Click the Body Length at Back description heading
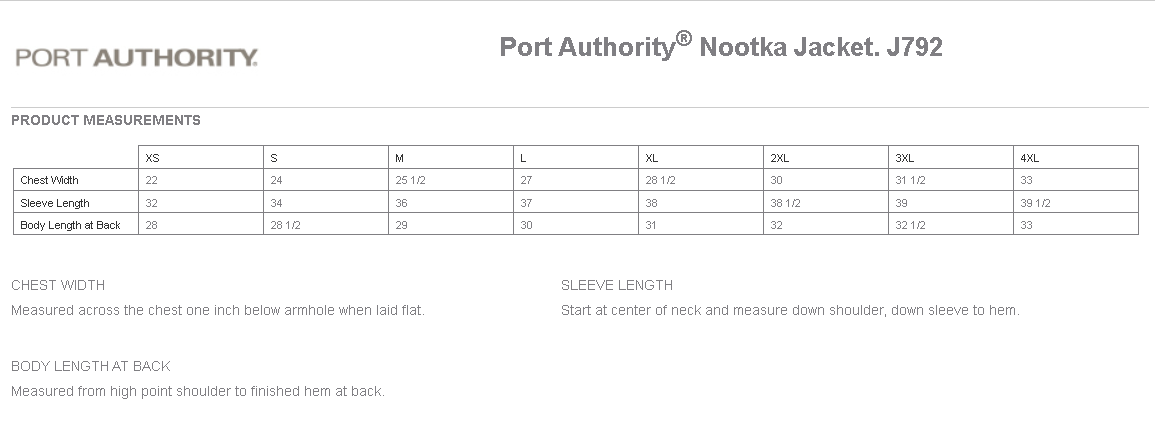Screen dimensions: 1155x435 (91, 366)
